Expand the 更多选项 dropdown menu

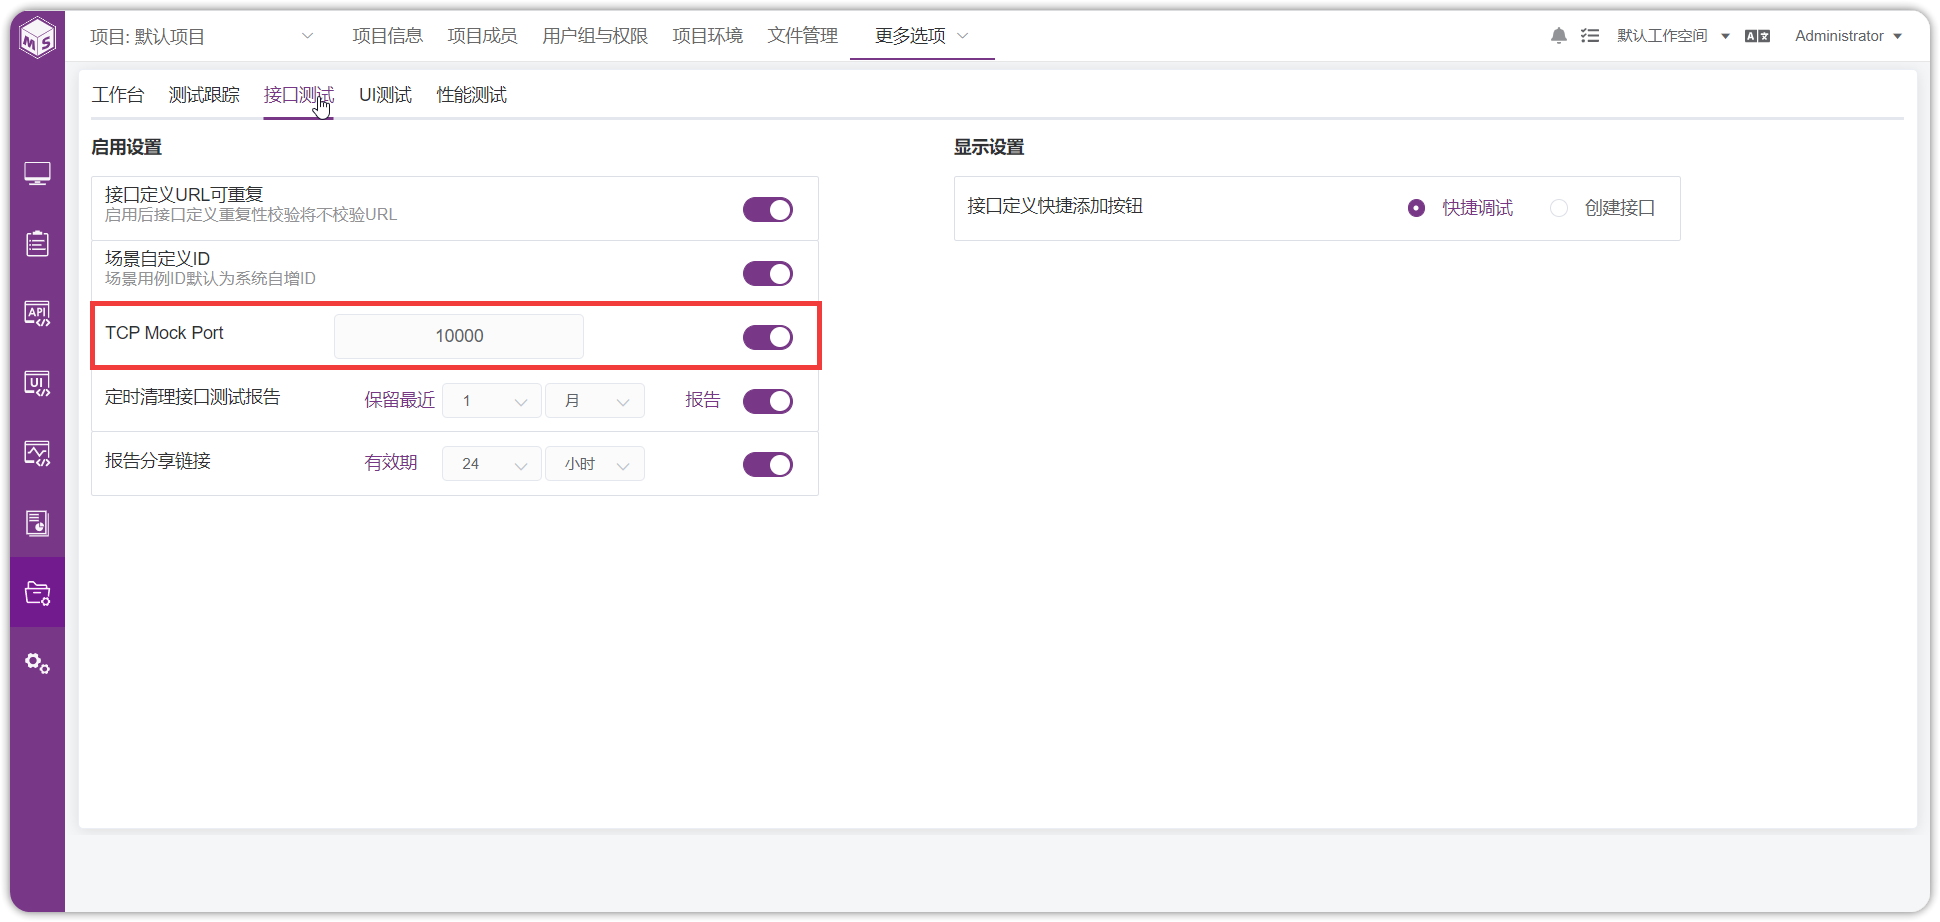[921, 36]
